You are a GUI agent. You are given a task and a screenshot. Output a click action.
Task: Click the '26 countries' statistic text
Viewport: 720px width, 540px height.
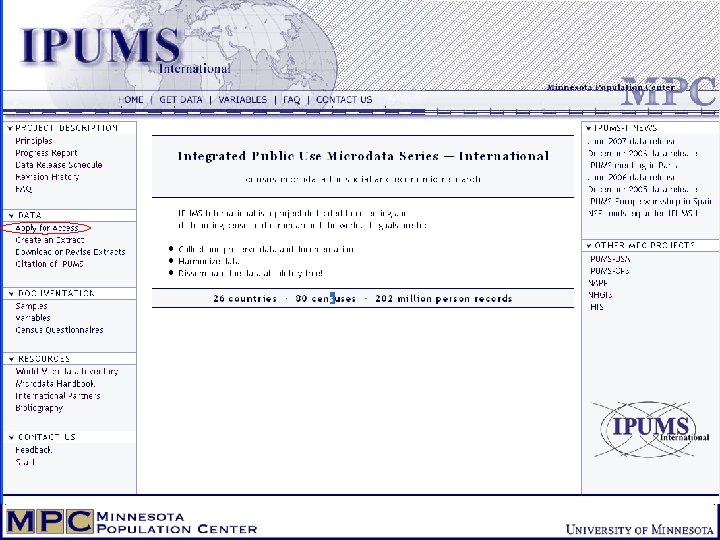[245, 299]
